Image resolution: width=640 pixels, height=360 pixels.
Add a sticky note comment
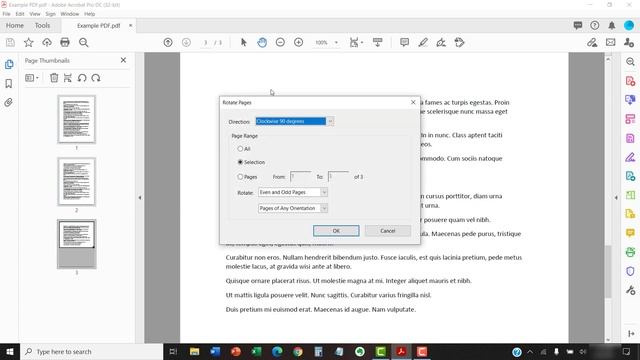[404, 42]
